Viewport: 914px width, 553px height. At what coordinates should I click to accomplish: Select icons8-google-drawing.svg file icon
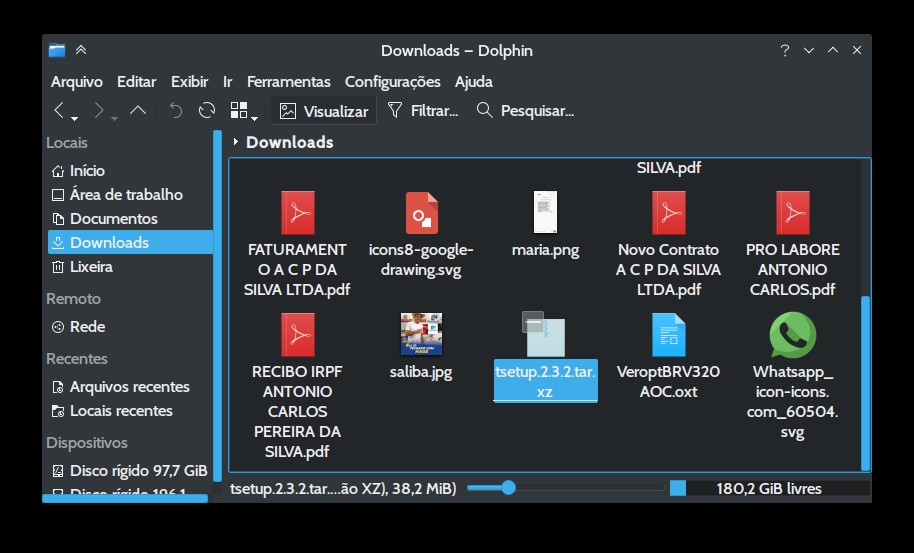tap(421, 213)
